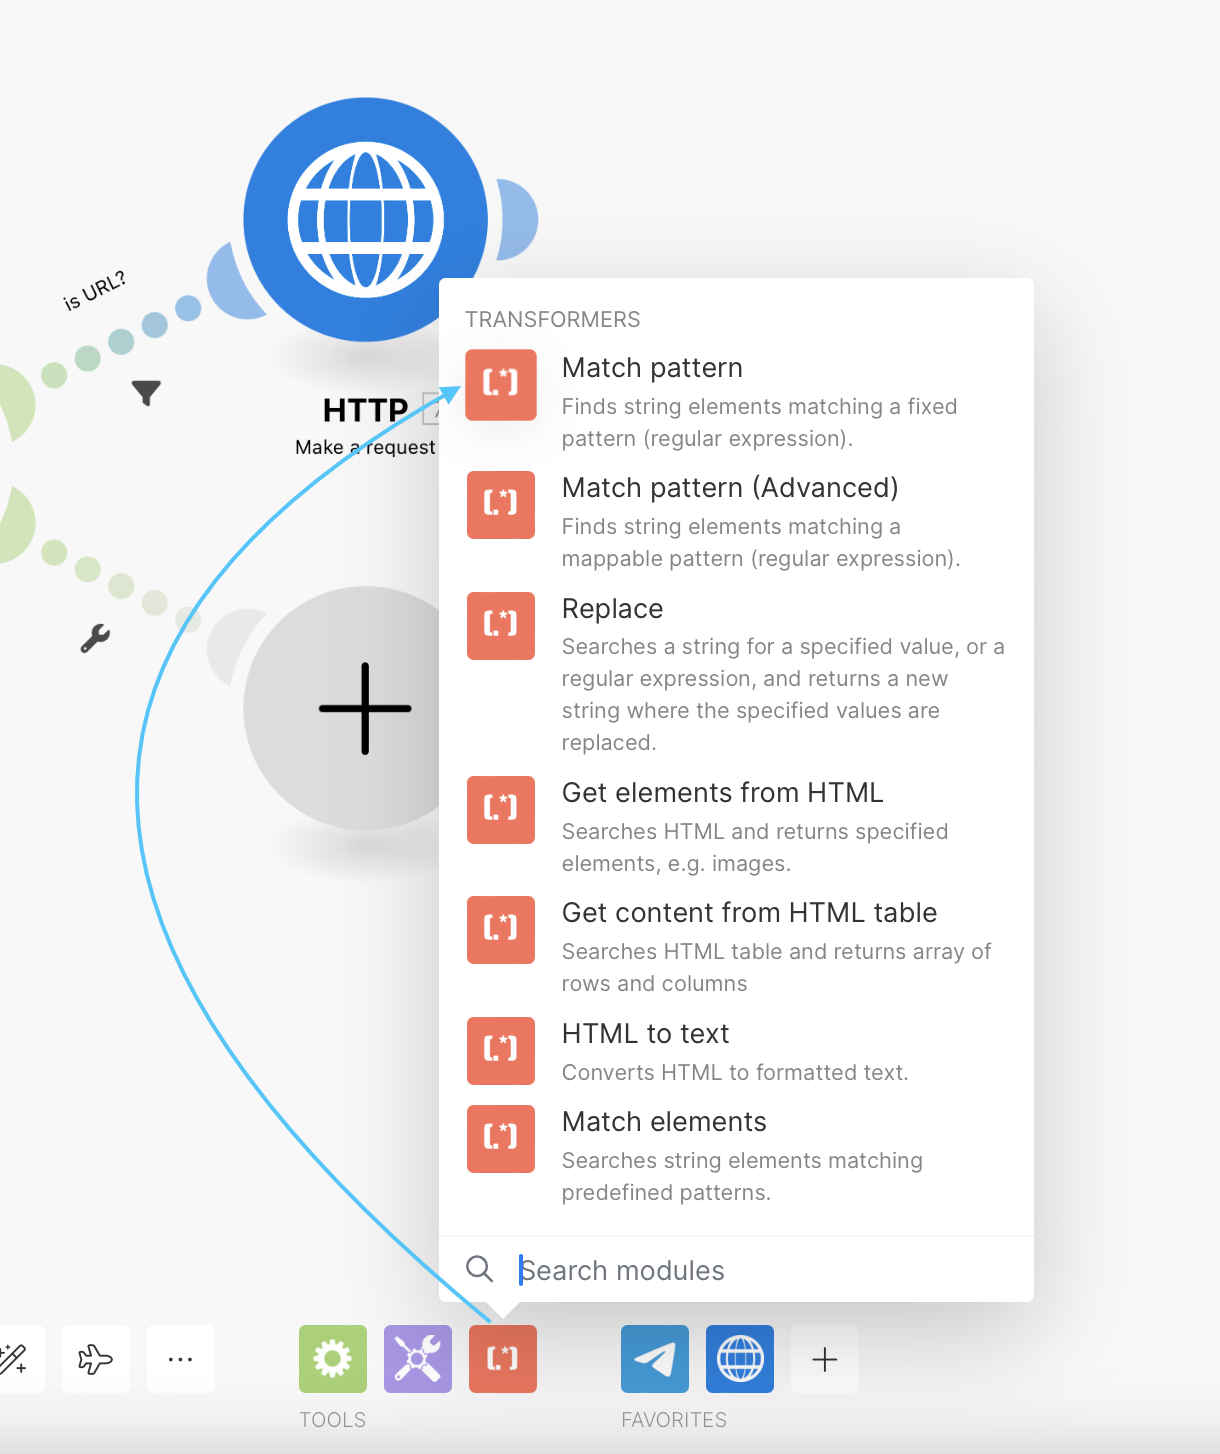Image resolution: width=1220 pixels, height=1454 pixels.
Task: Click the HTTP globe module on the canvas
Action: pyautogui.click(x=365, y=218)
